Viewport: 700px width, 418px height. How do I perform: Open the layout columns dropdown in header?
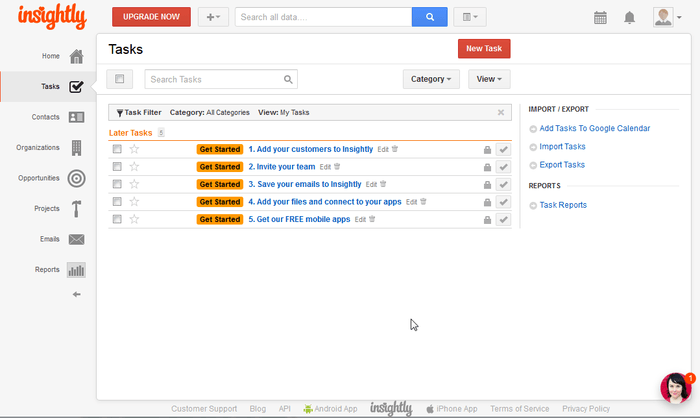pos(470,17)
